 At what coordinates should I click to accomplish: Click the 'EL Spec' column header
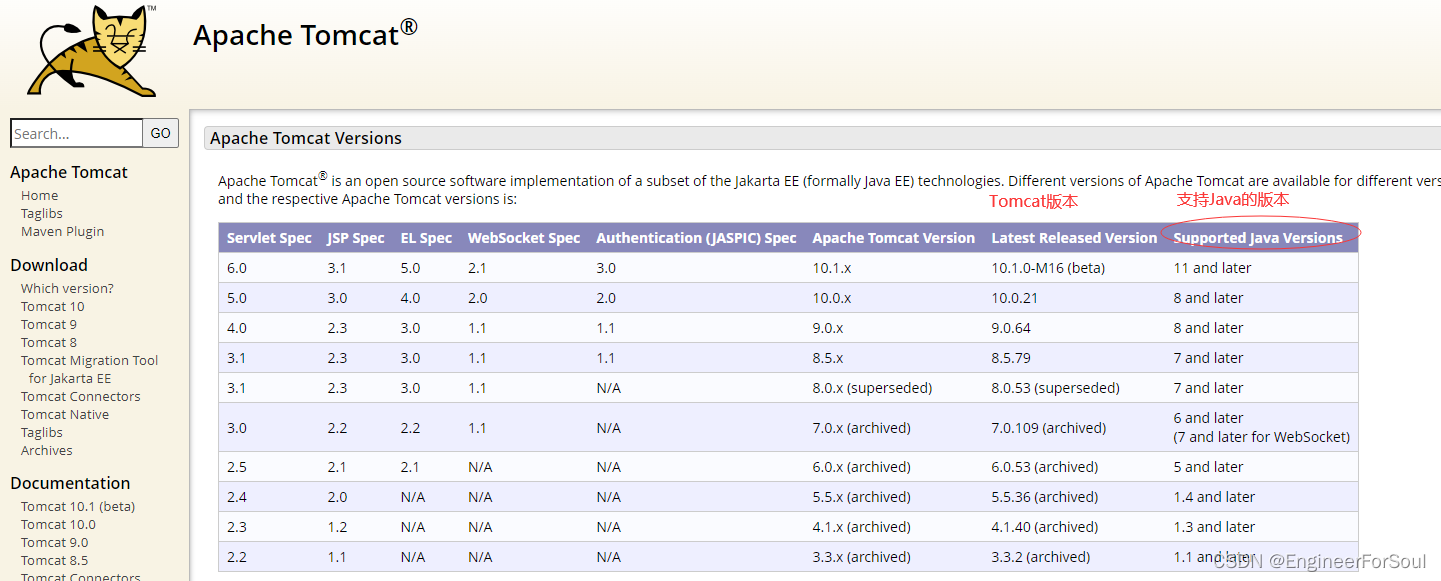pos(426,238)
